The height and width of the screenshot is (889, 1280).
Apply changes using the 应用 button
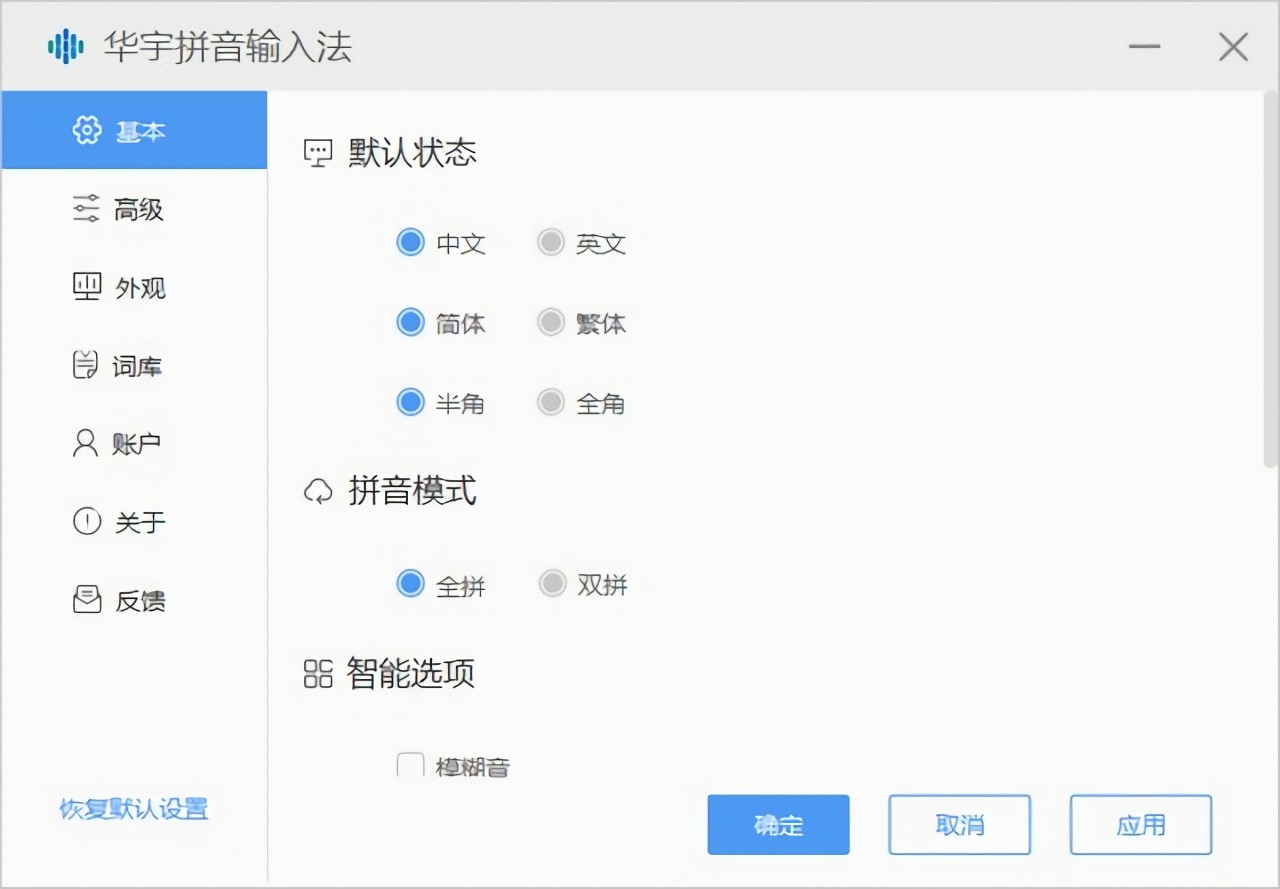[x=1140, y=825]
